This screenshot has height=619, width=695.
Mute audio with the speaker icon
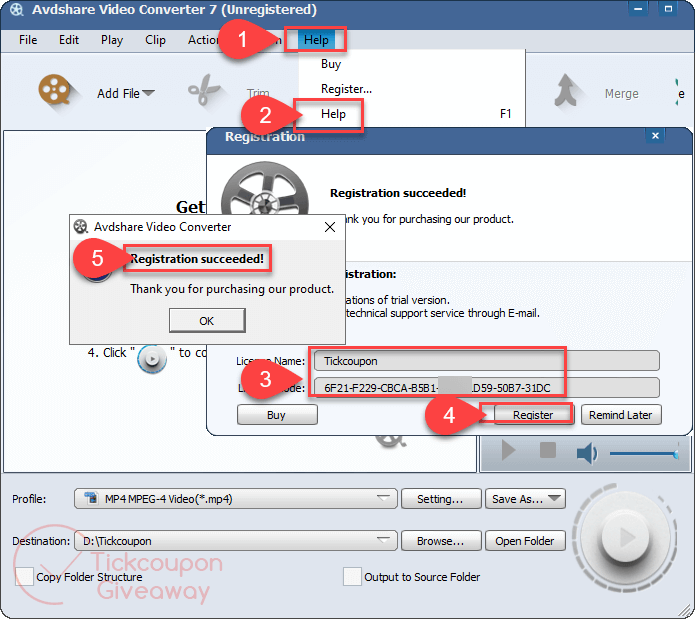(x=586, y=453)
